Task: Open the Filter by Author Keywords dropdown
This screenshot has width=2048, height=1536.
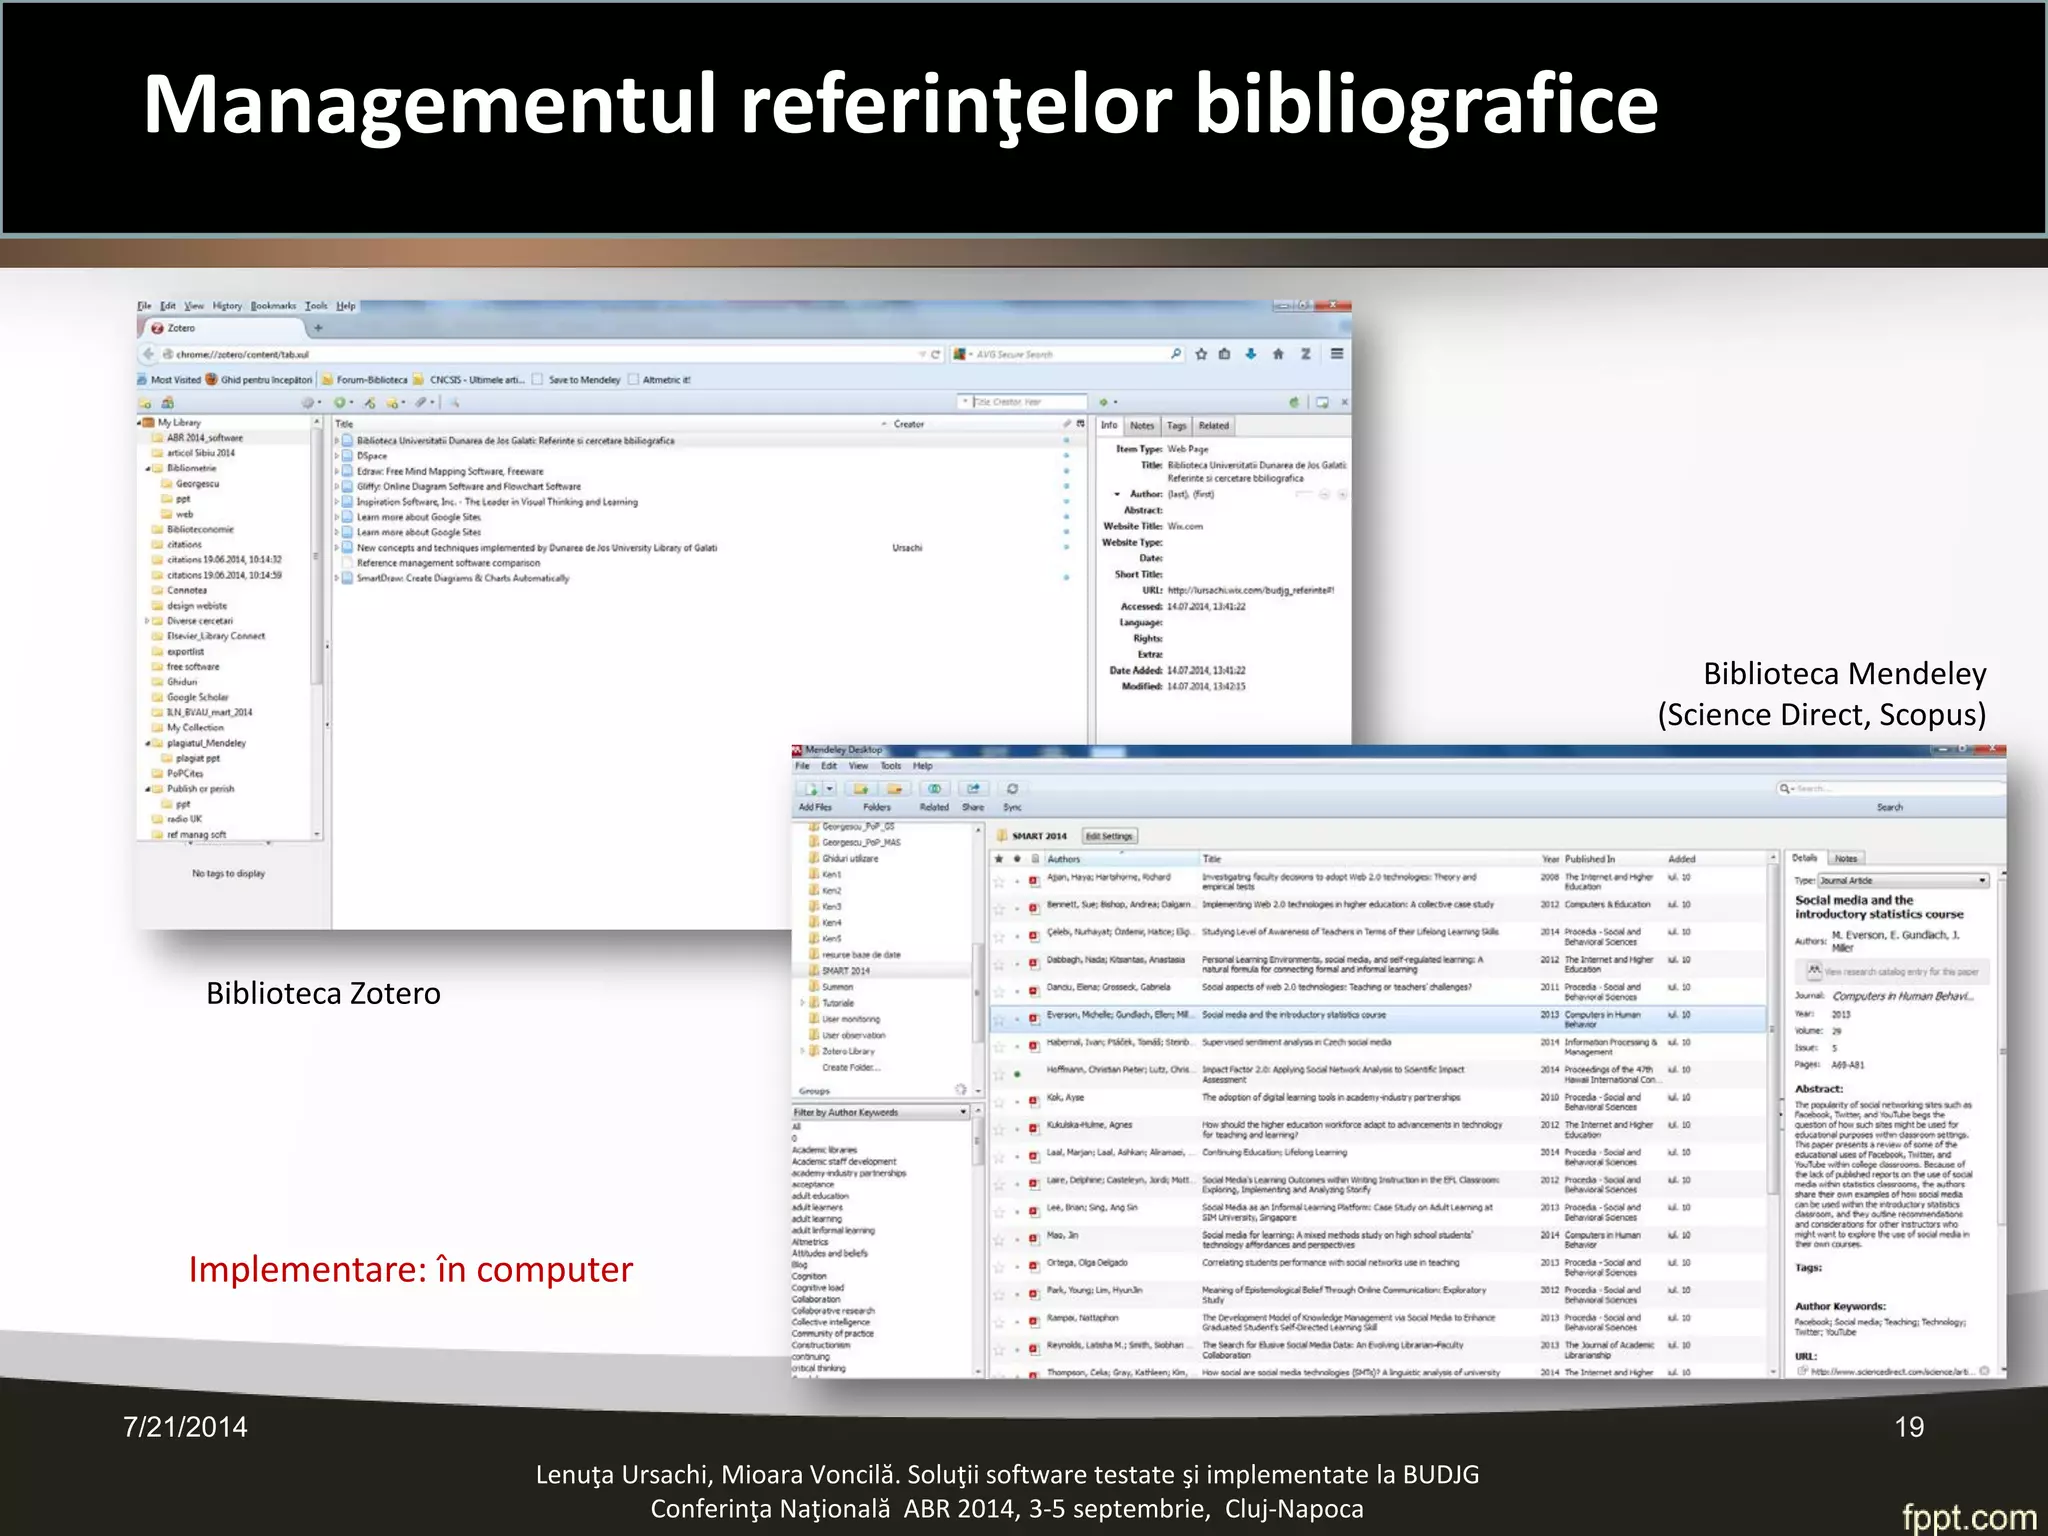Action: [880, 1112]
